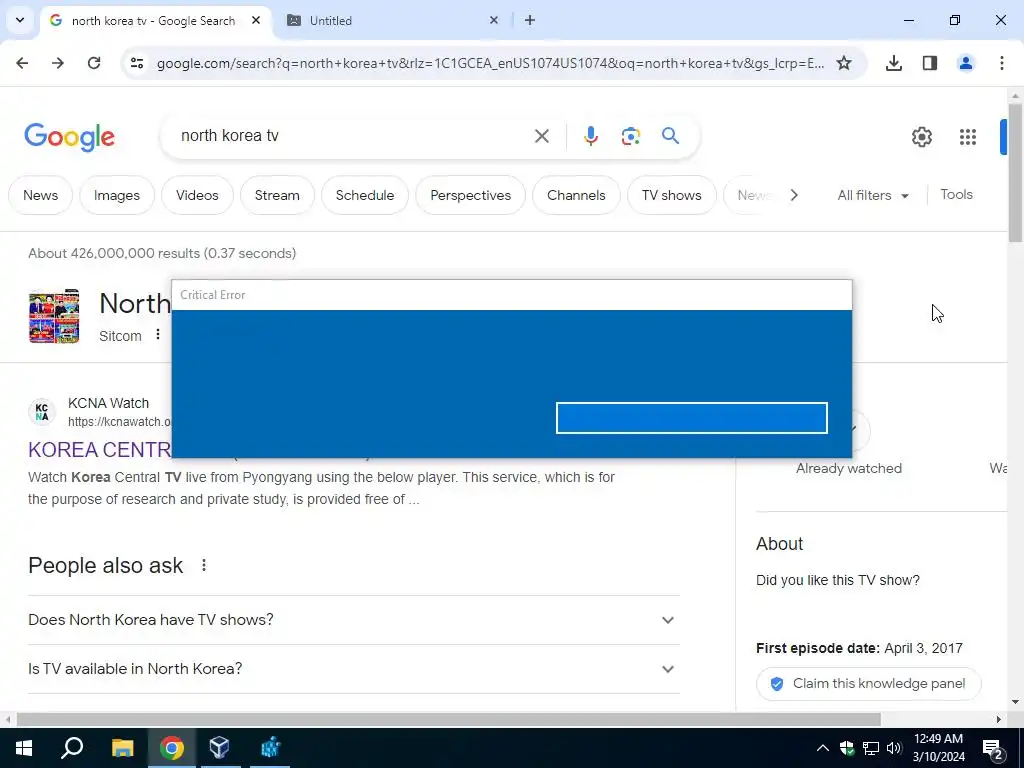Image resolution: width=1024 pixels, height=768 pixels.
Task: Open the KCNA Watch site favicon
Action: [x=42, y=412]
